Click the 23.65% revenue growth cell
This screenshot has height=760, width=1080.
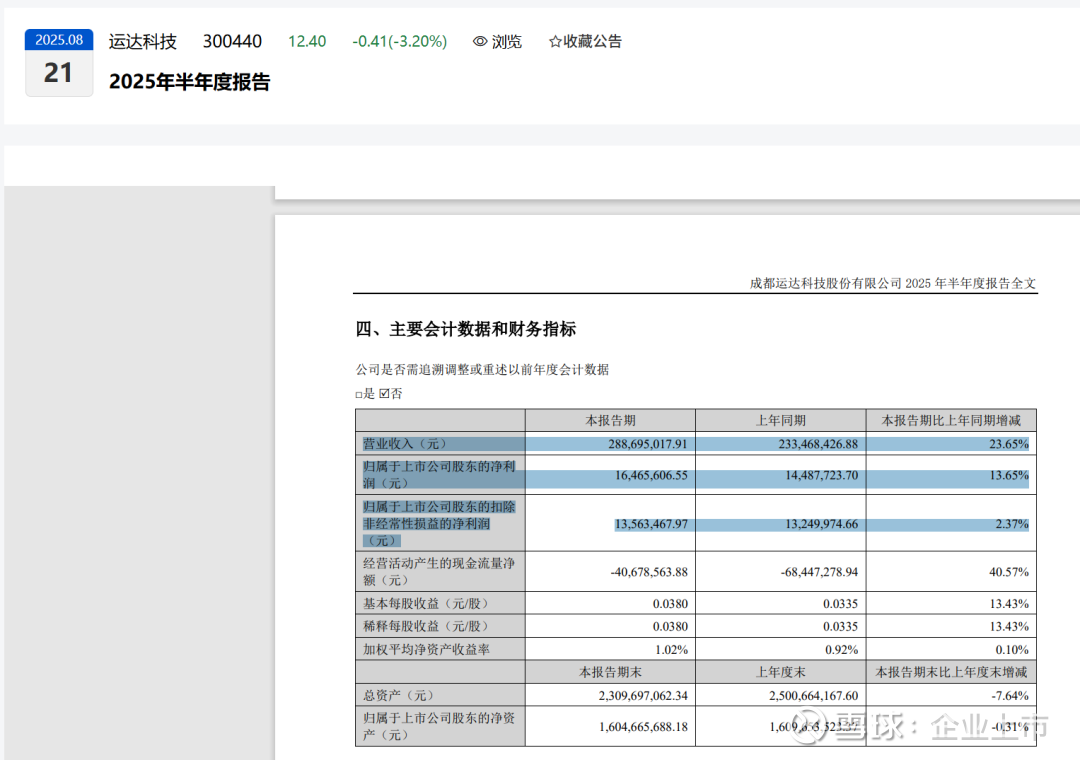coord(1007,444)
